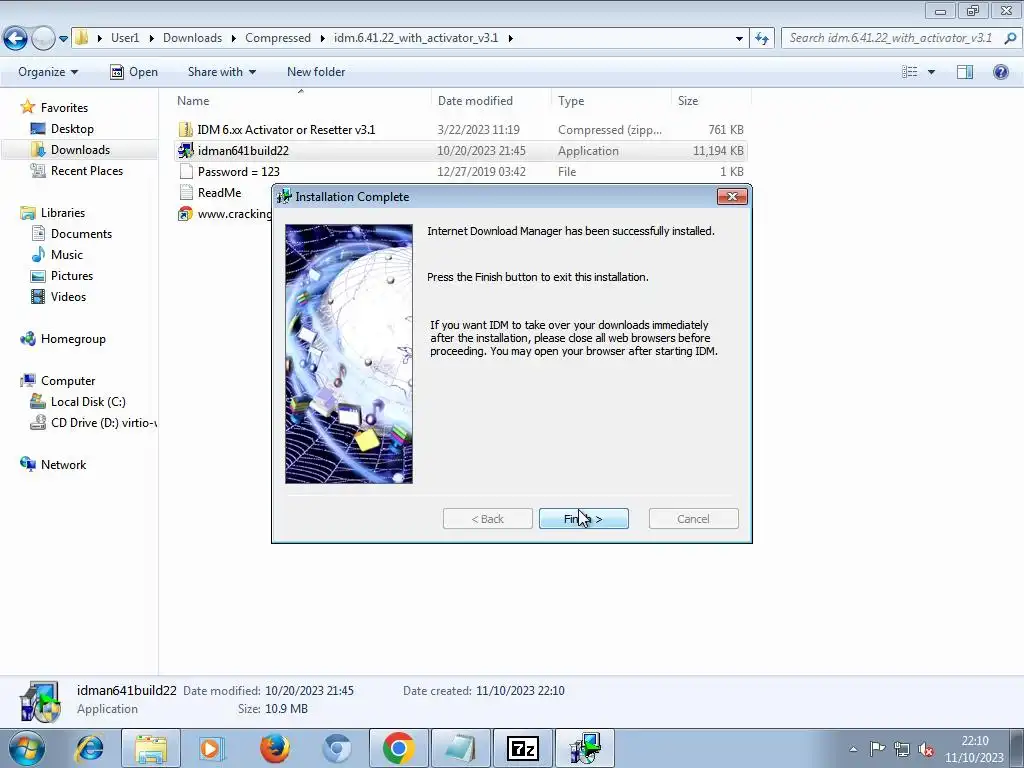Open 7-Zip from the taskbar
1024x768 pixels.
click(523, 748)
